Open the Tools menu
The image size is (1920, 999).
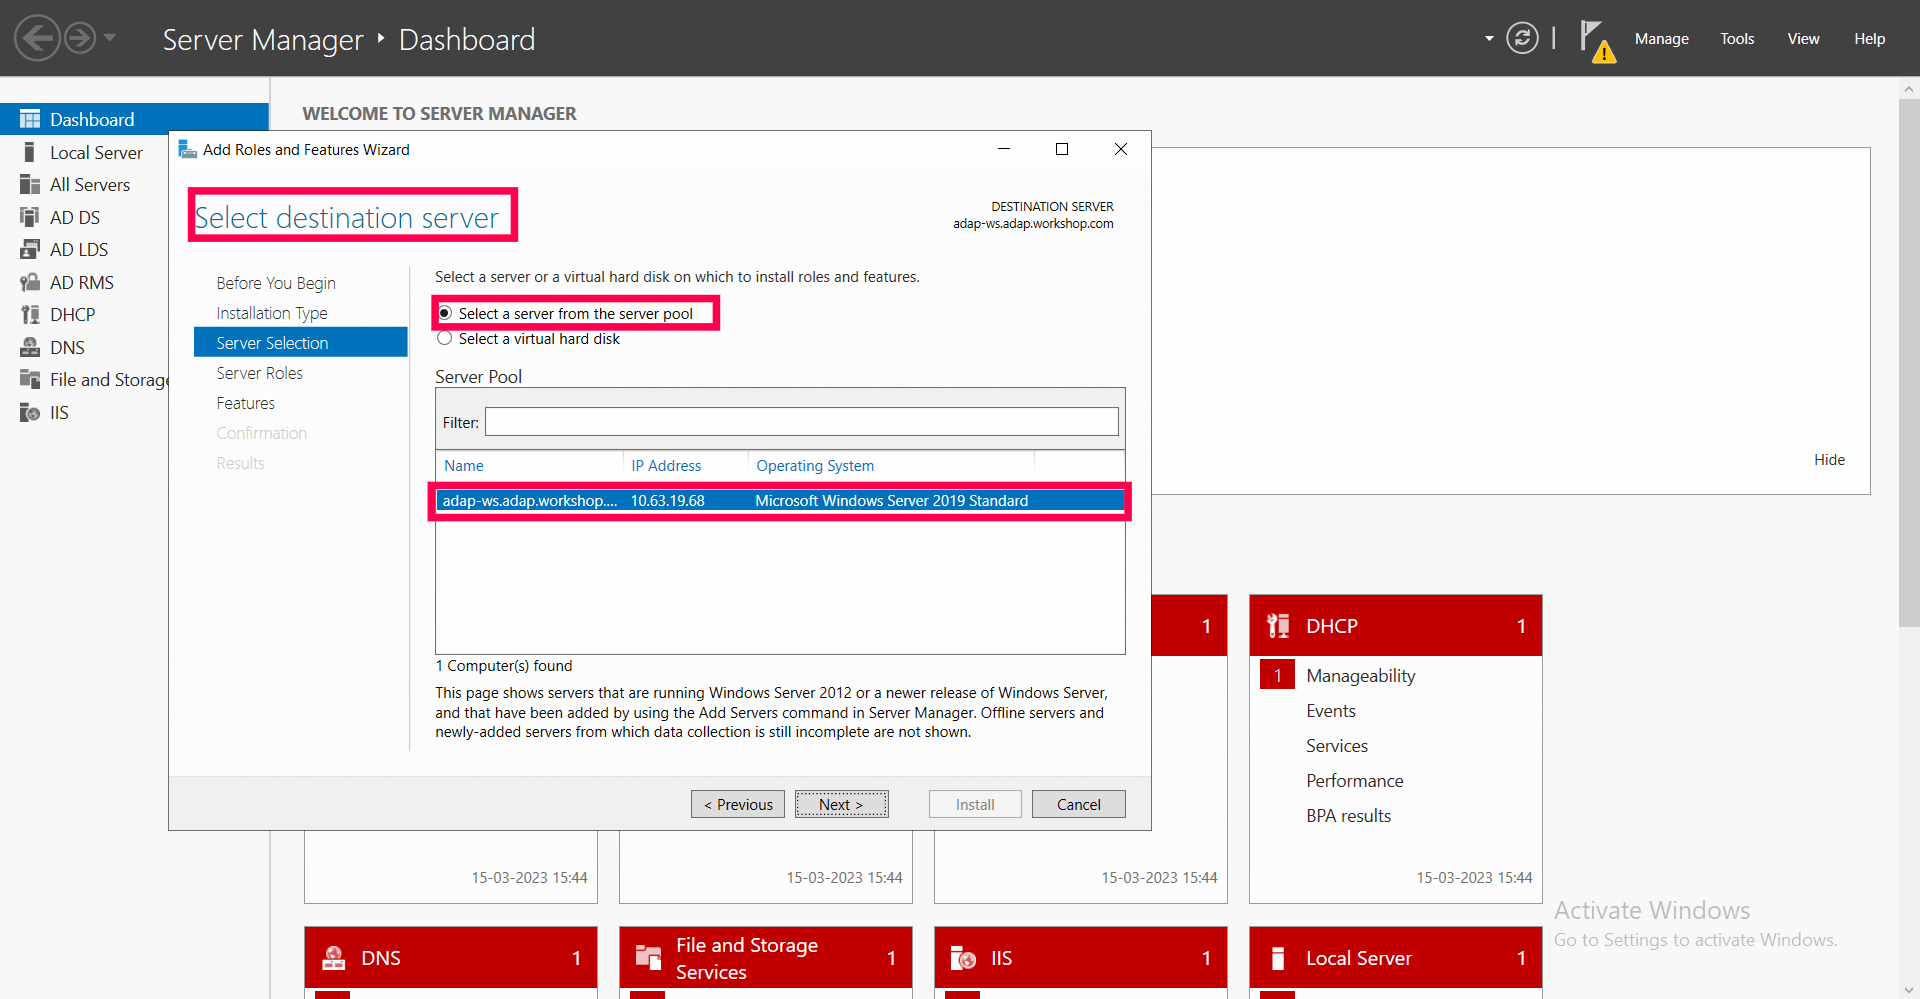pyautogui.click(x=1736, y=39)
